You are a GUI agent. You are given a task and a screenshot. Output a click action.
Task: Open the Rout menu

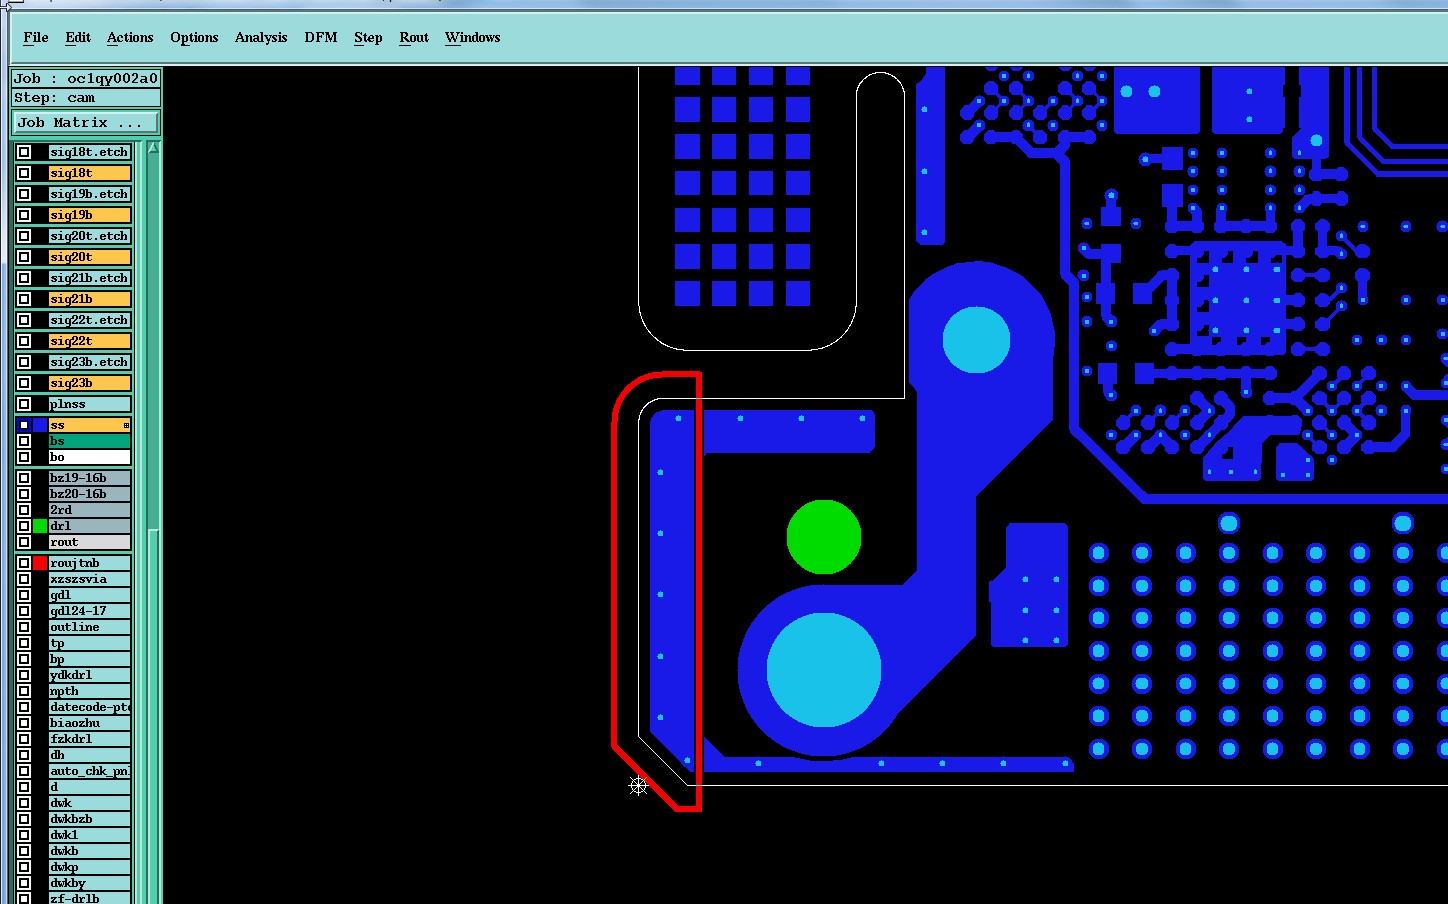pyautogui.click(x=414, y=38)
